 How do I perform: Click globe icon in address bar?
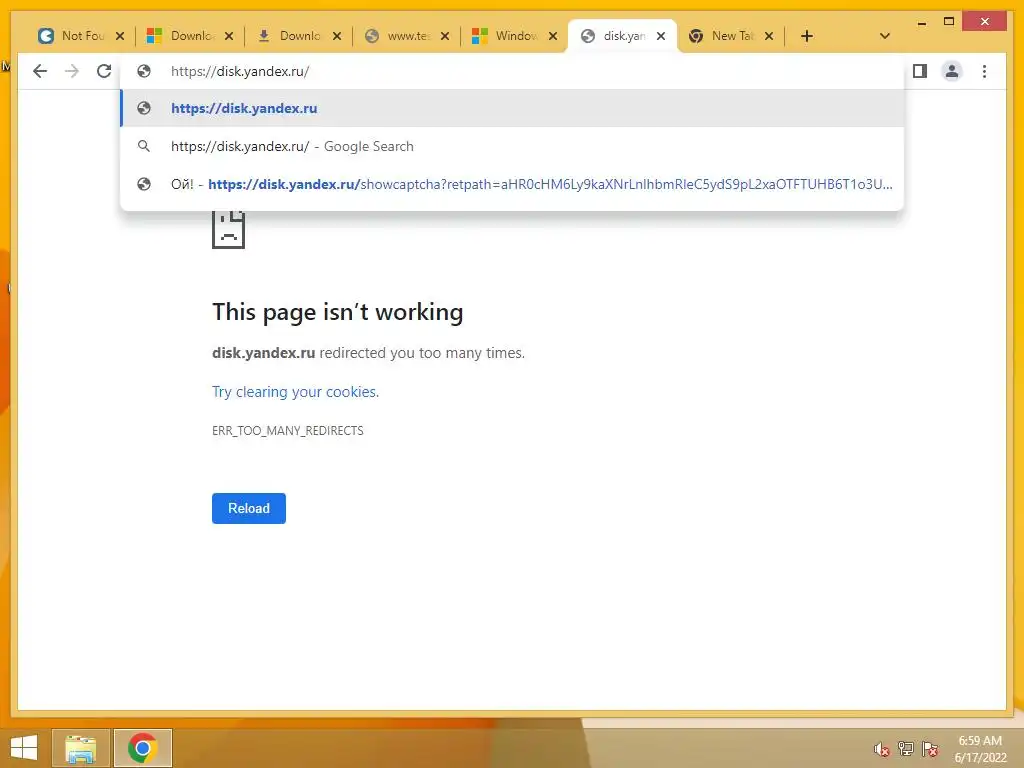pos(144,71)
